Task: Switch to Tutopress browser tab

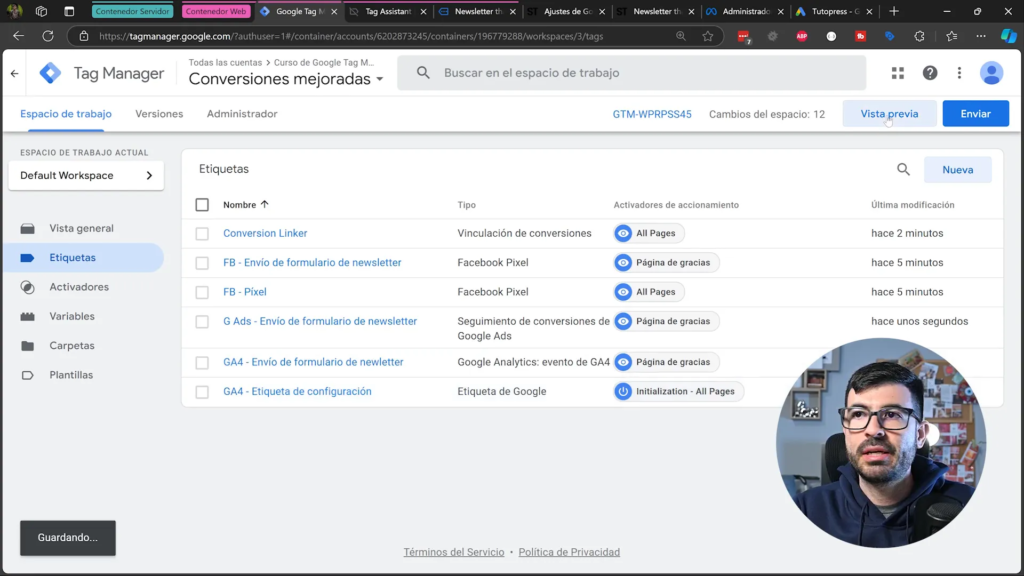Action: [x=833, y=11]
